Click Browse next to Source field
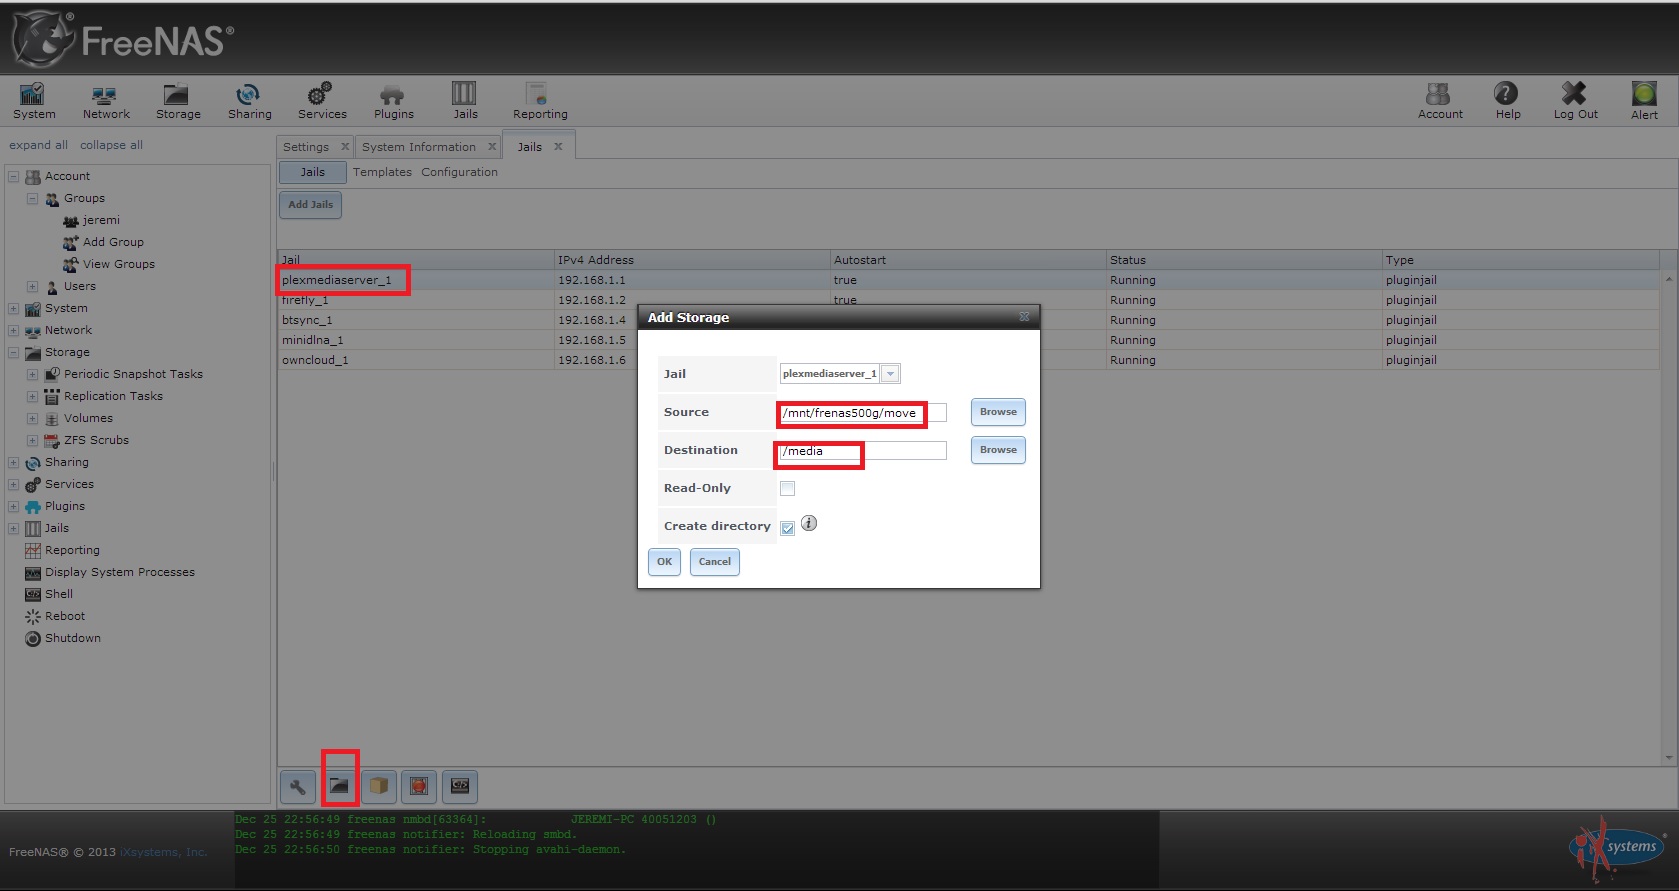The image size is (1679, 891). click(998, 412)
